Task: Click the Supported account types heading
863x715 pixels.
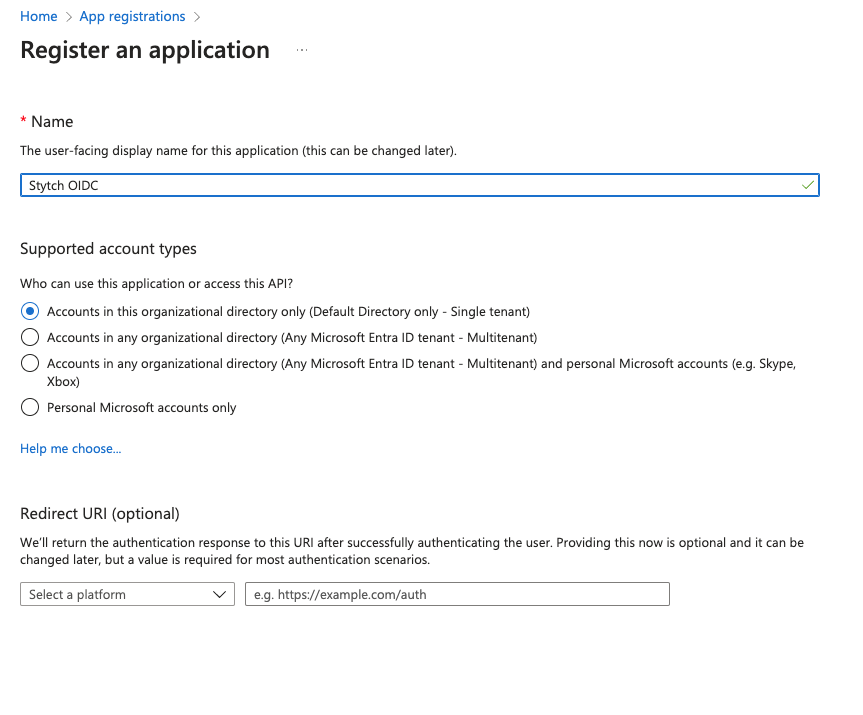Action: point(108,249)
